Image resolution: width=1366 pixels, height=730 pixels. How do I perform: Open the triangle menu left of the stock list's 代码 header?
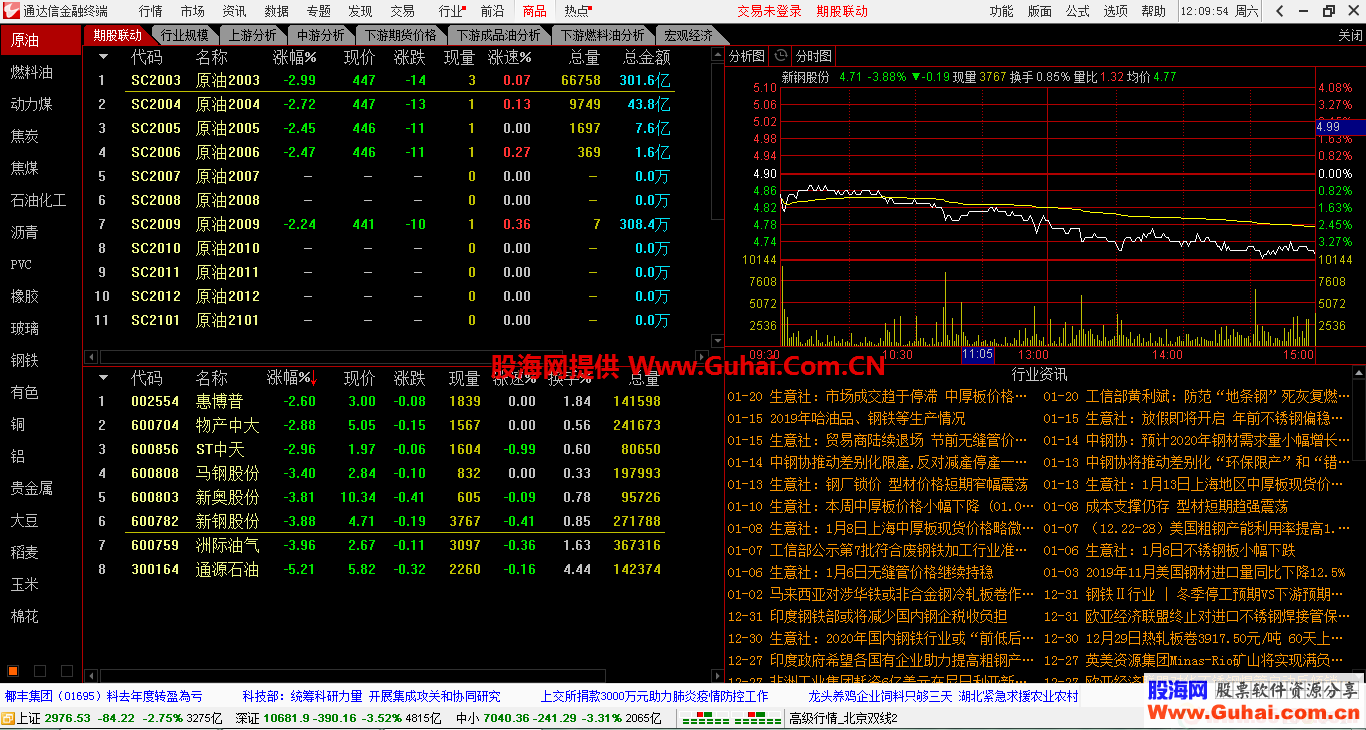point(102,378)
